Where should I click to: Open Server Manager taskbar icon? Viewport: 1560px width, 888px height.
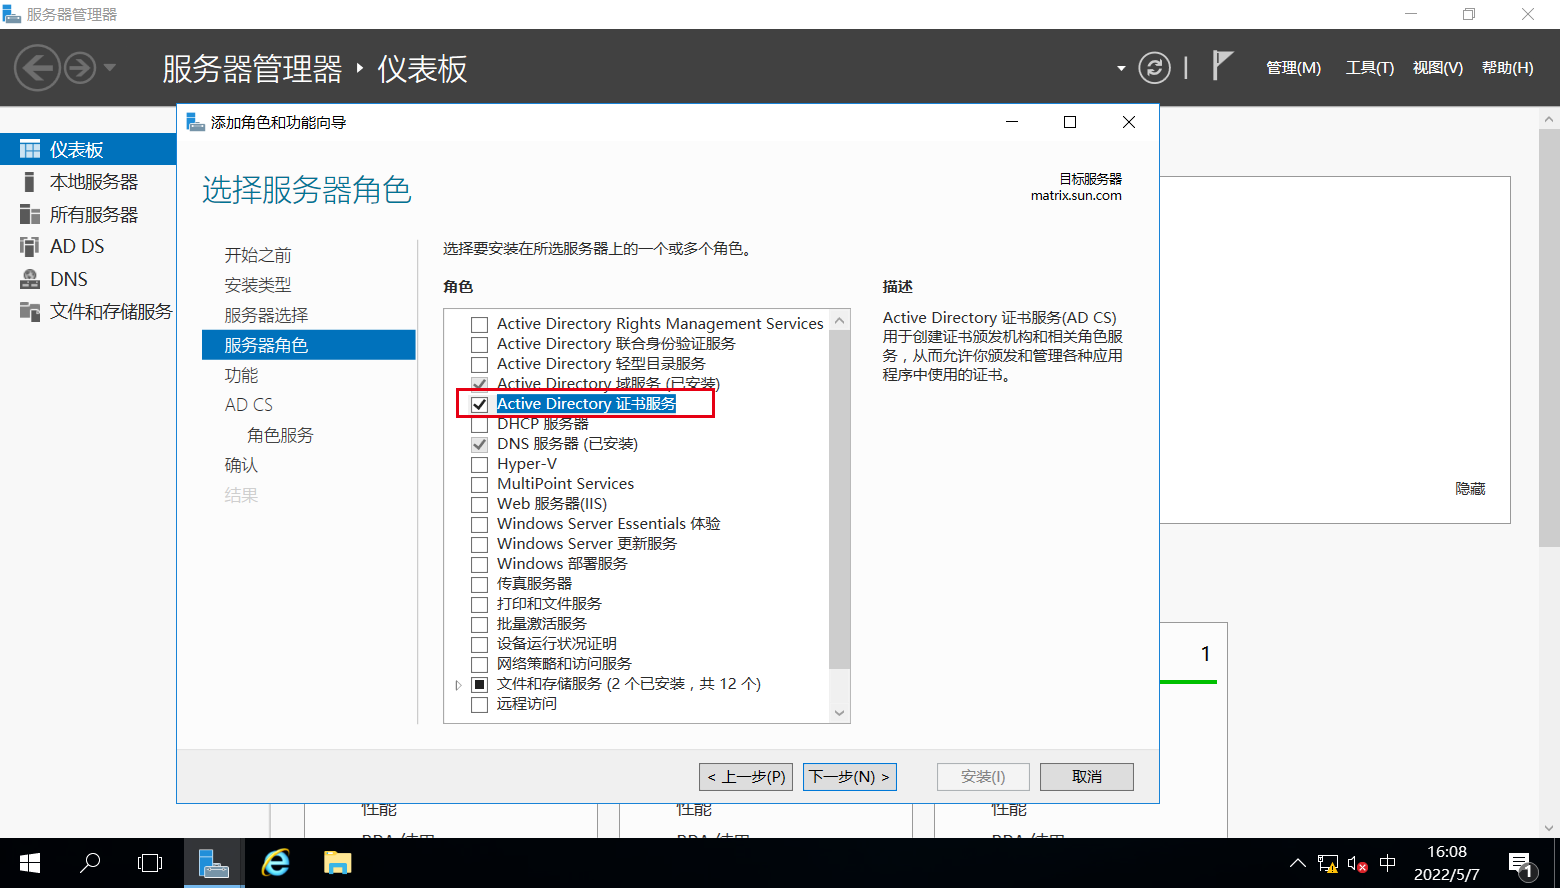point(213,863)
